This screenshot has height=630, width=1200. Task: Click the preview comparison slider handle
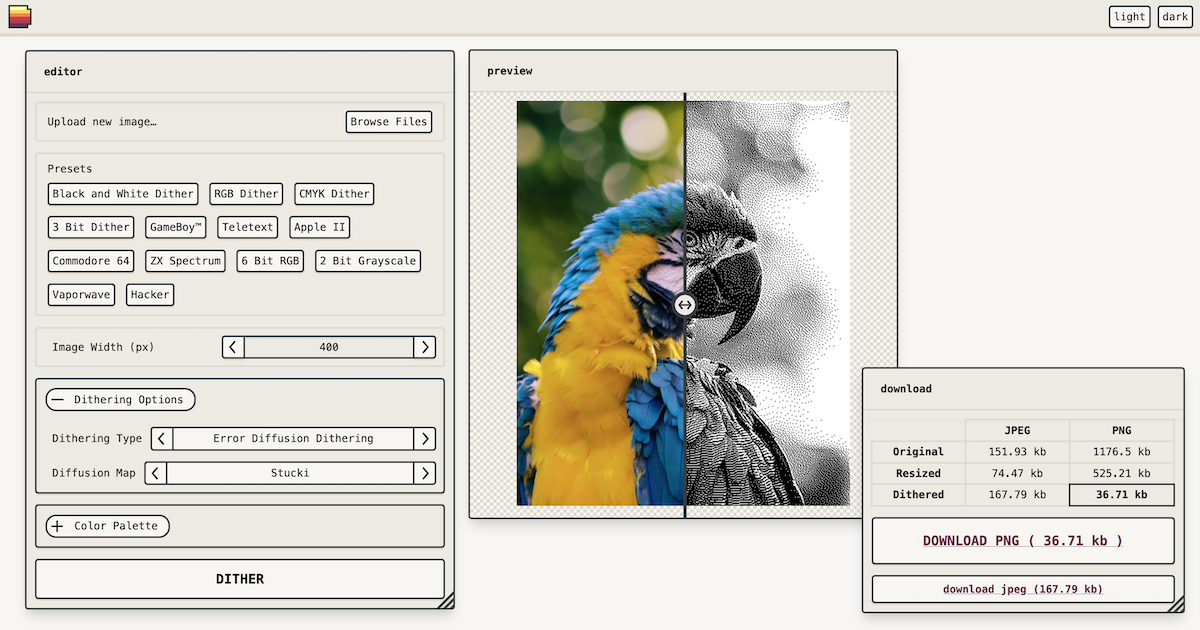point(685,305)
